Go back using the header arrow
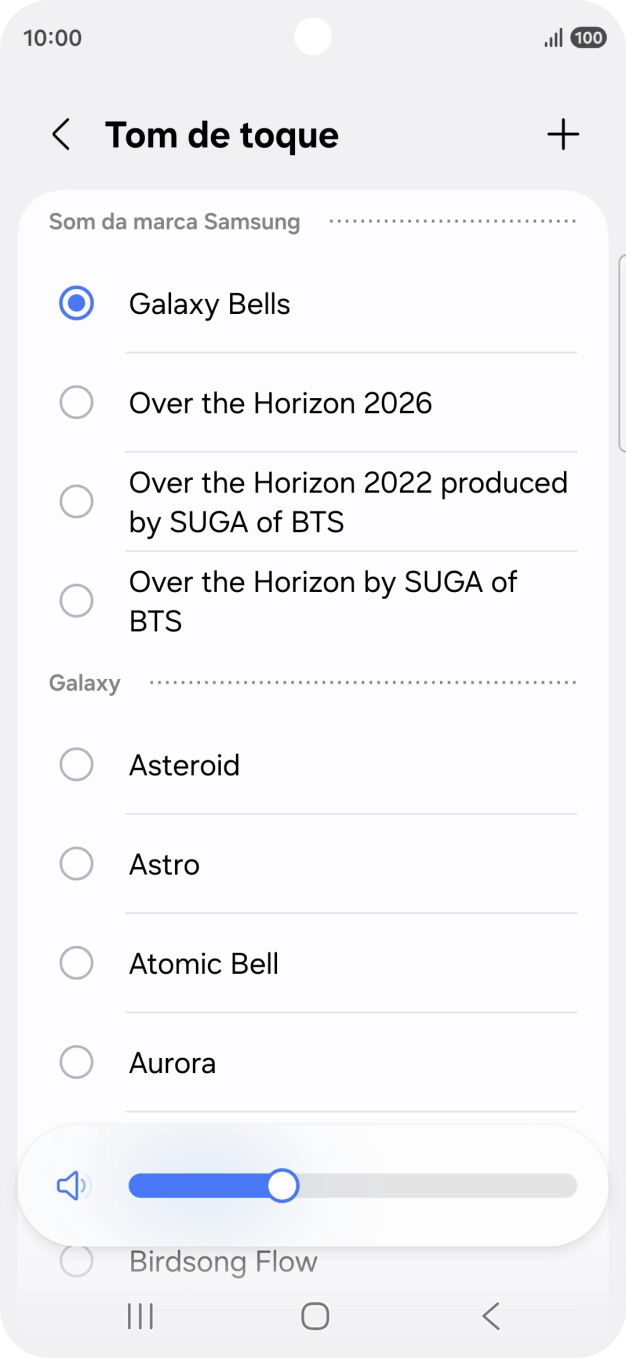 61,135
